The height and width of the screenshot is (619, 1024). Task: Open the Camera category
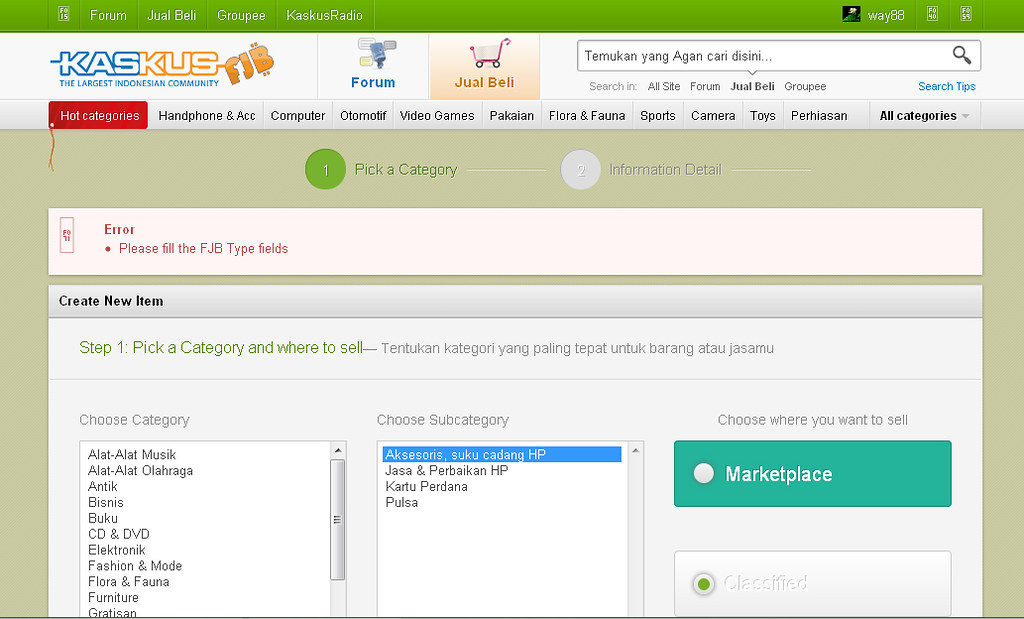click(x=713, y=116)
